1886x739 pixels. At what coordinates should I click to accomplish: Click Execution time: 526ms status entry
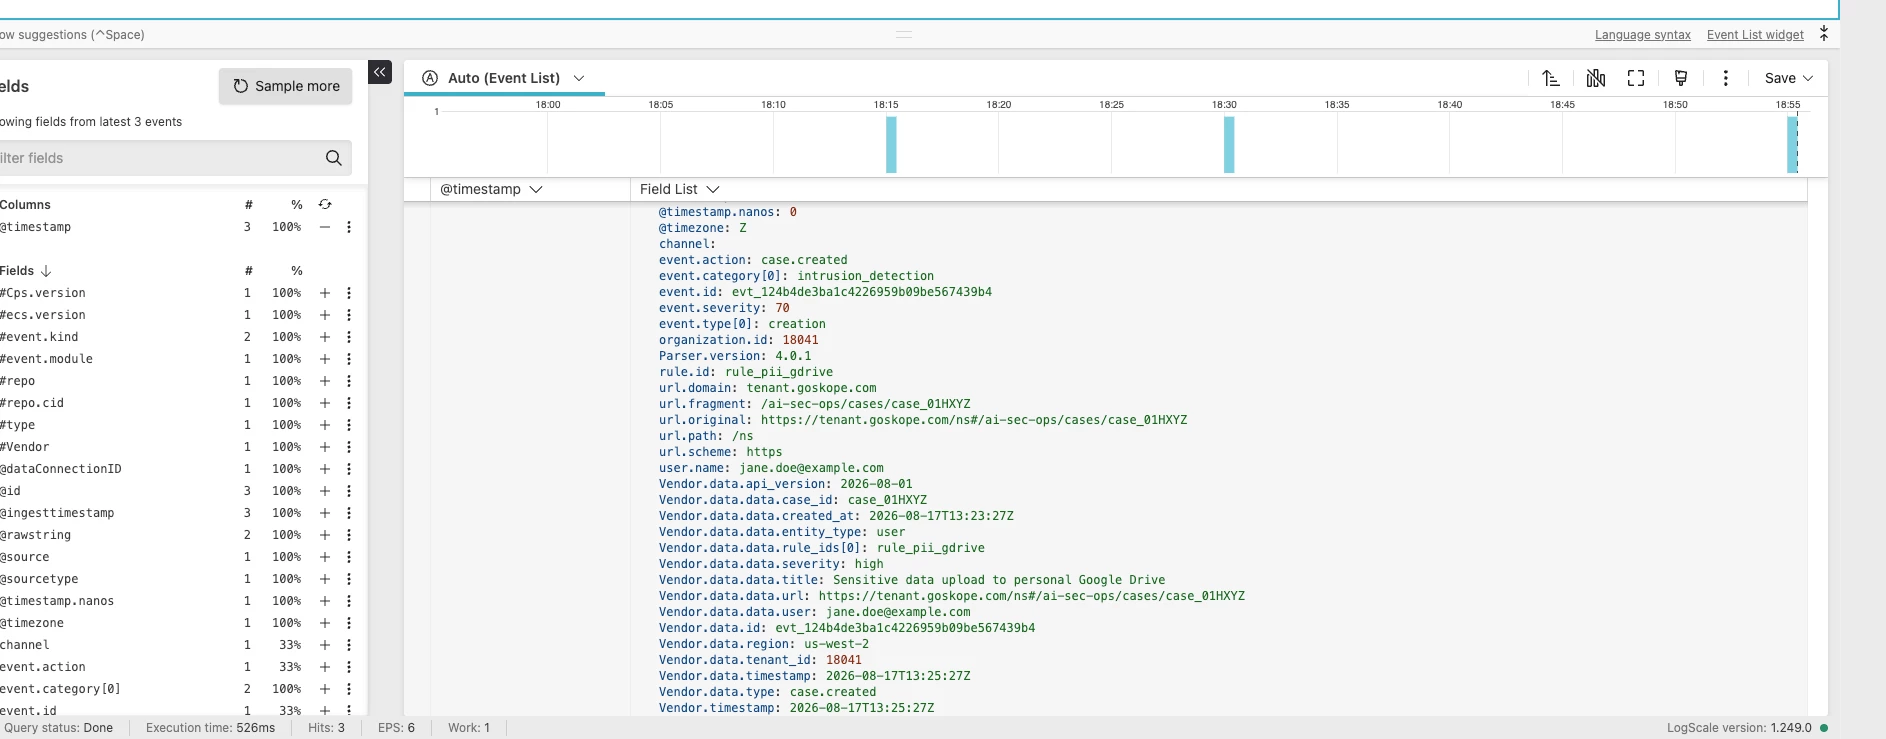[210, 728]
